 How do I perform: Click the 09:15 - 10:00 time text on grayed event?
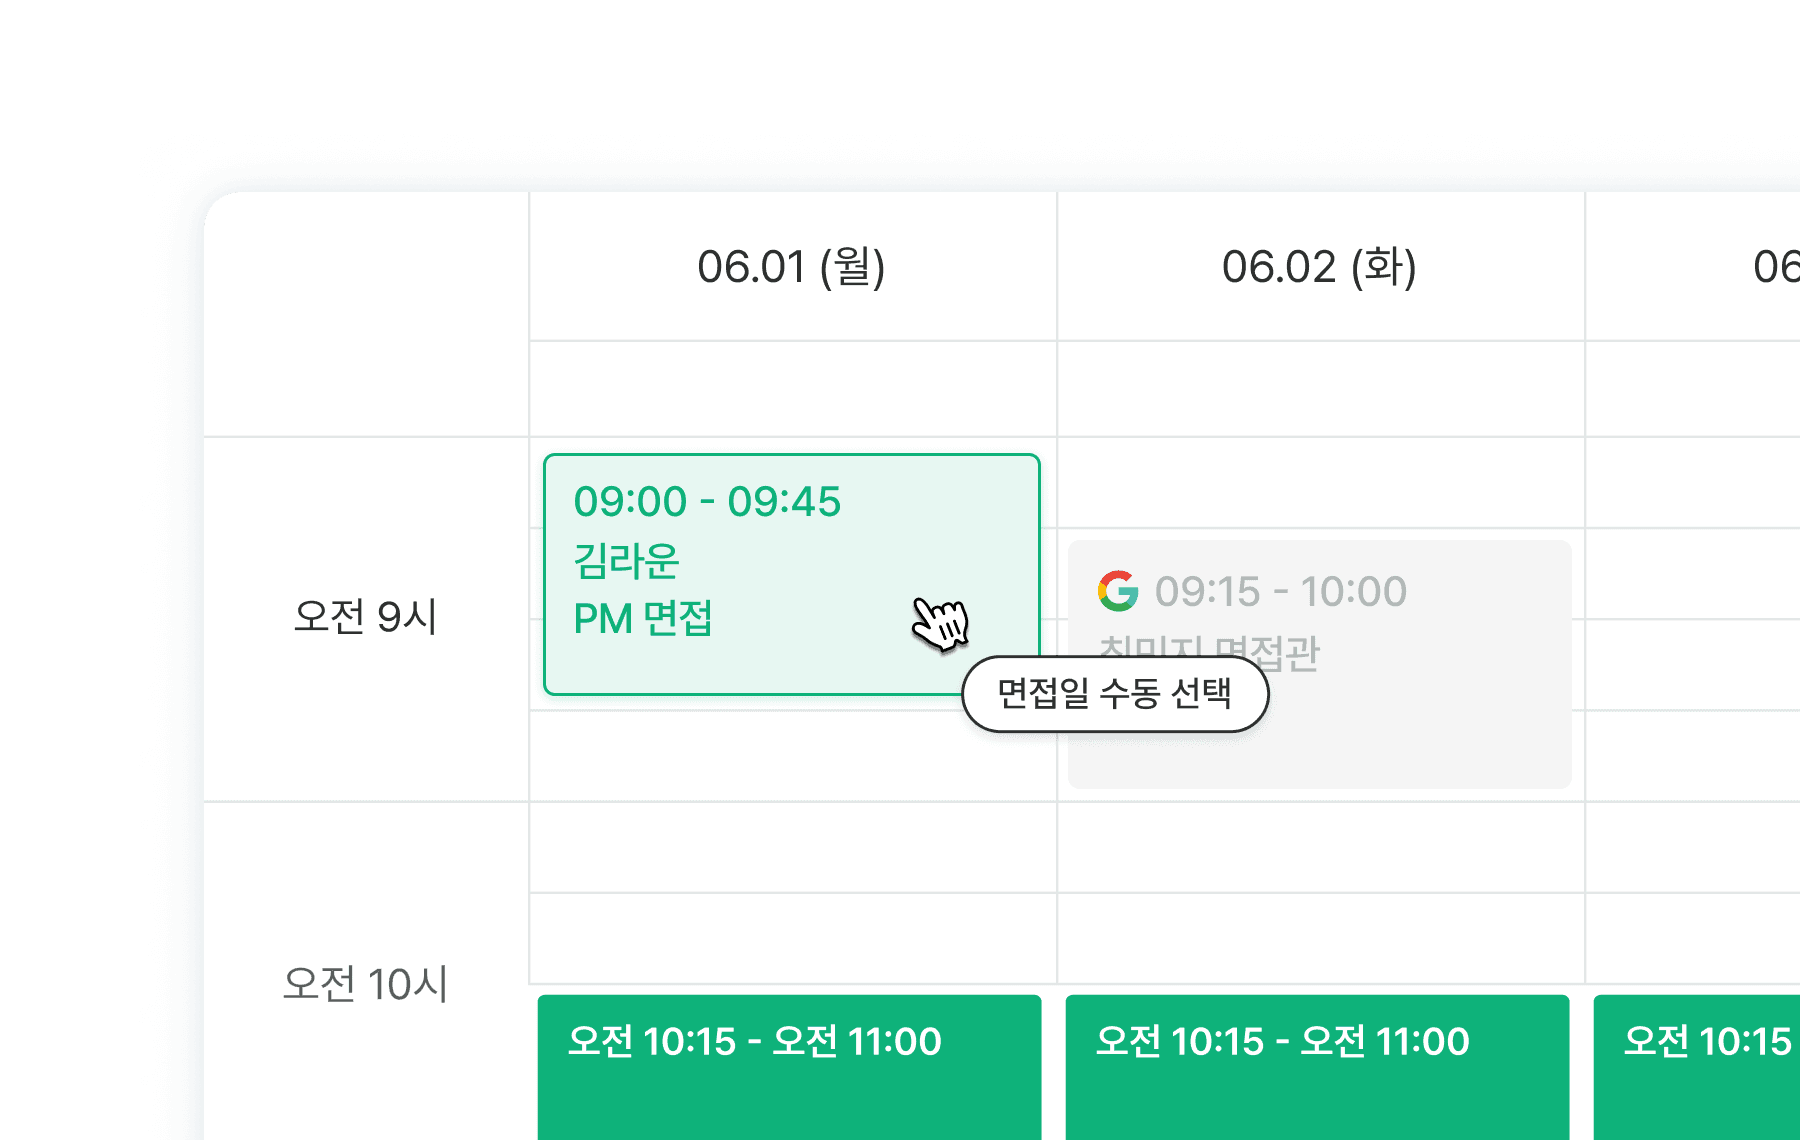[1280, 592]
